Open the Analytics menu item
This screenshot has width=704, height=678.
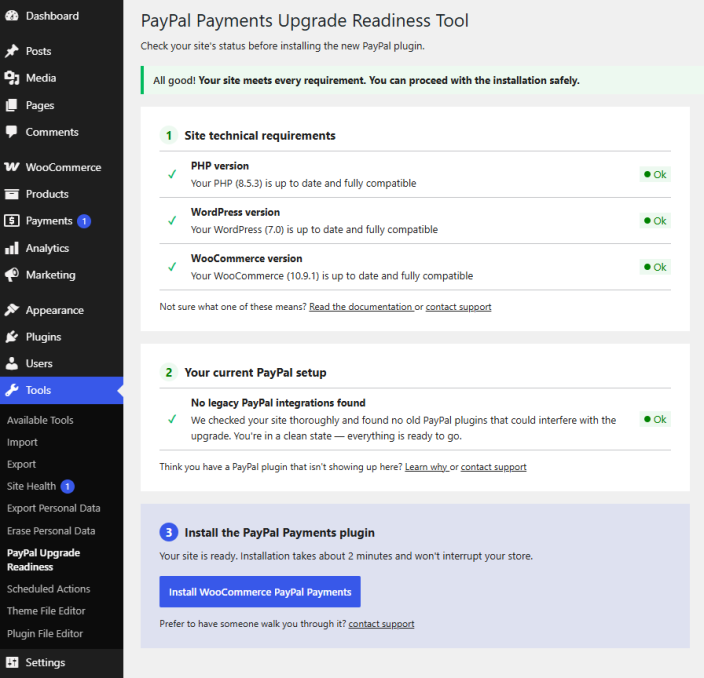click(62, 248)
